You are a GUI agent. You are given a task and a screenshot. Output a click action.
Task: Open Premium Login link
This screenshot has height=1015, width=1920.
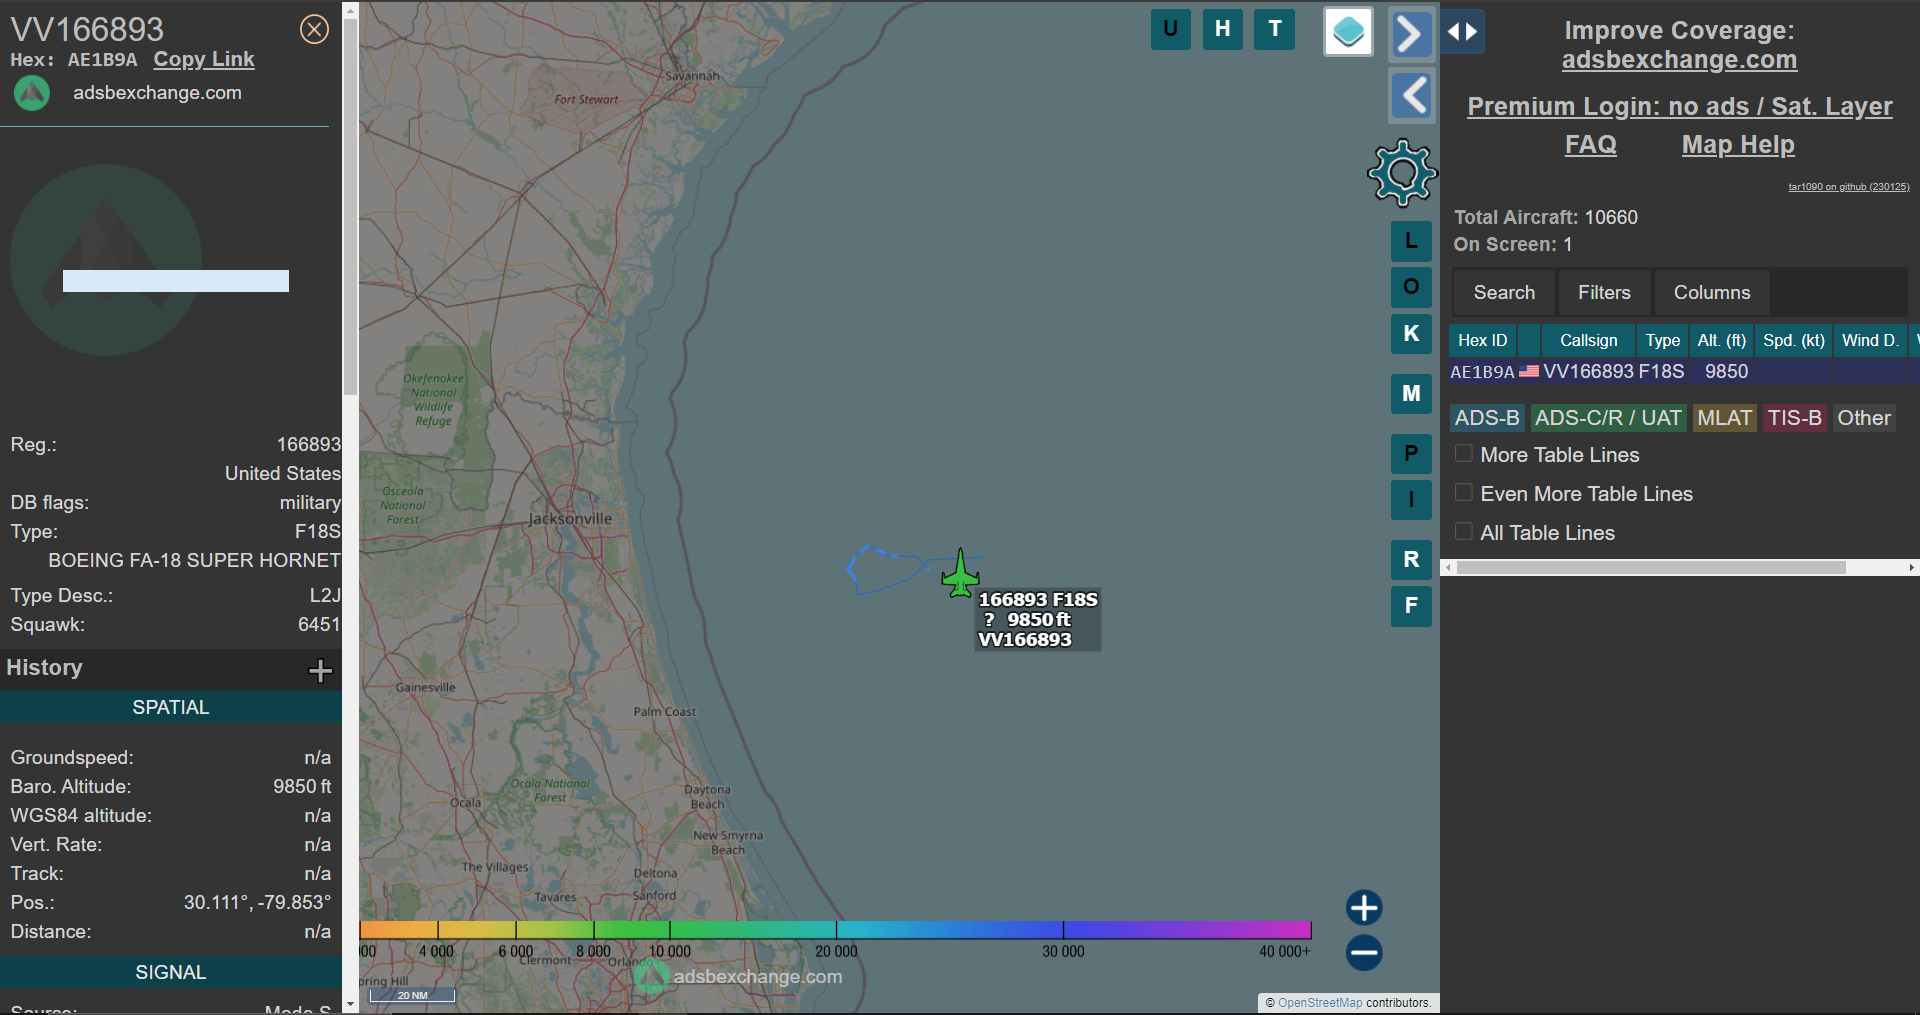click(1679, 106)
